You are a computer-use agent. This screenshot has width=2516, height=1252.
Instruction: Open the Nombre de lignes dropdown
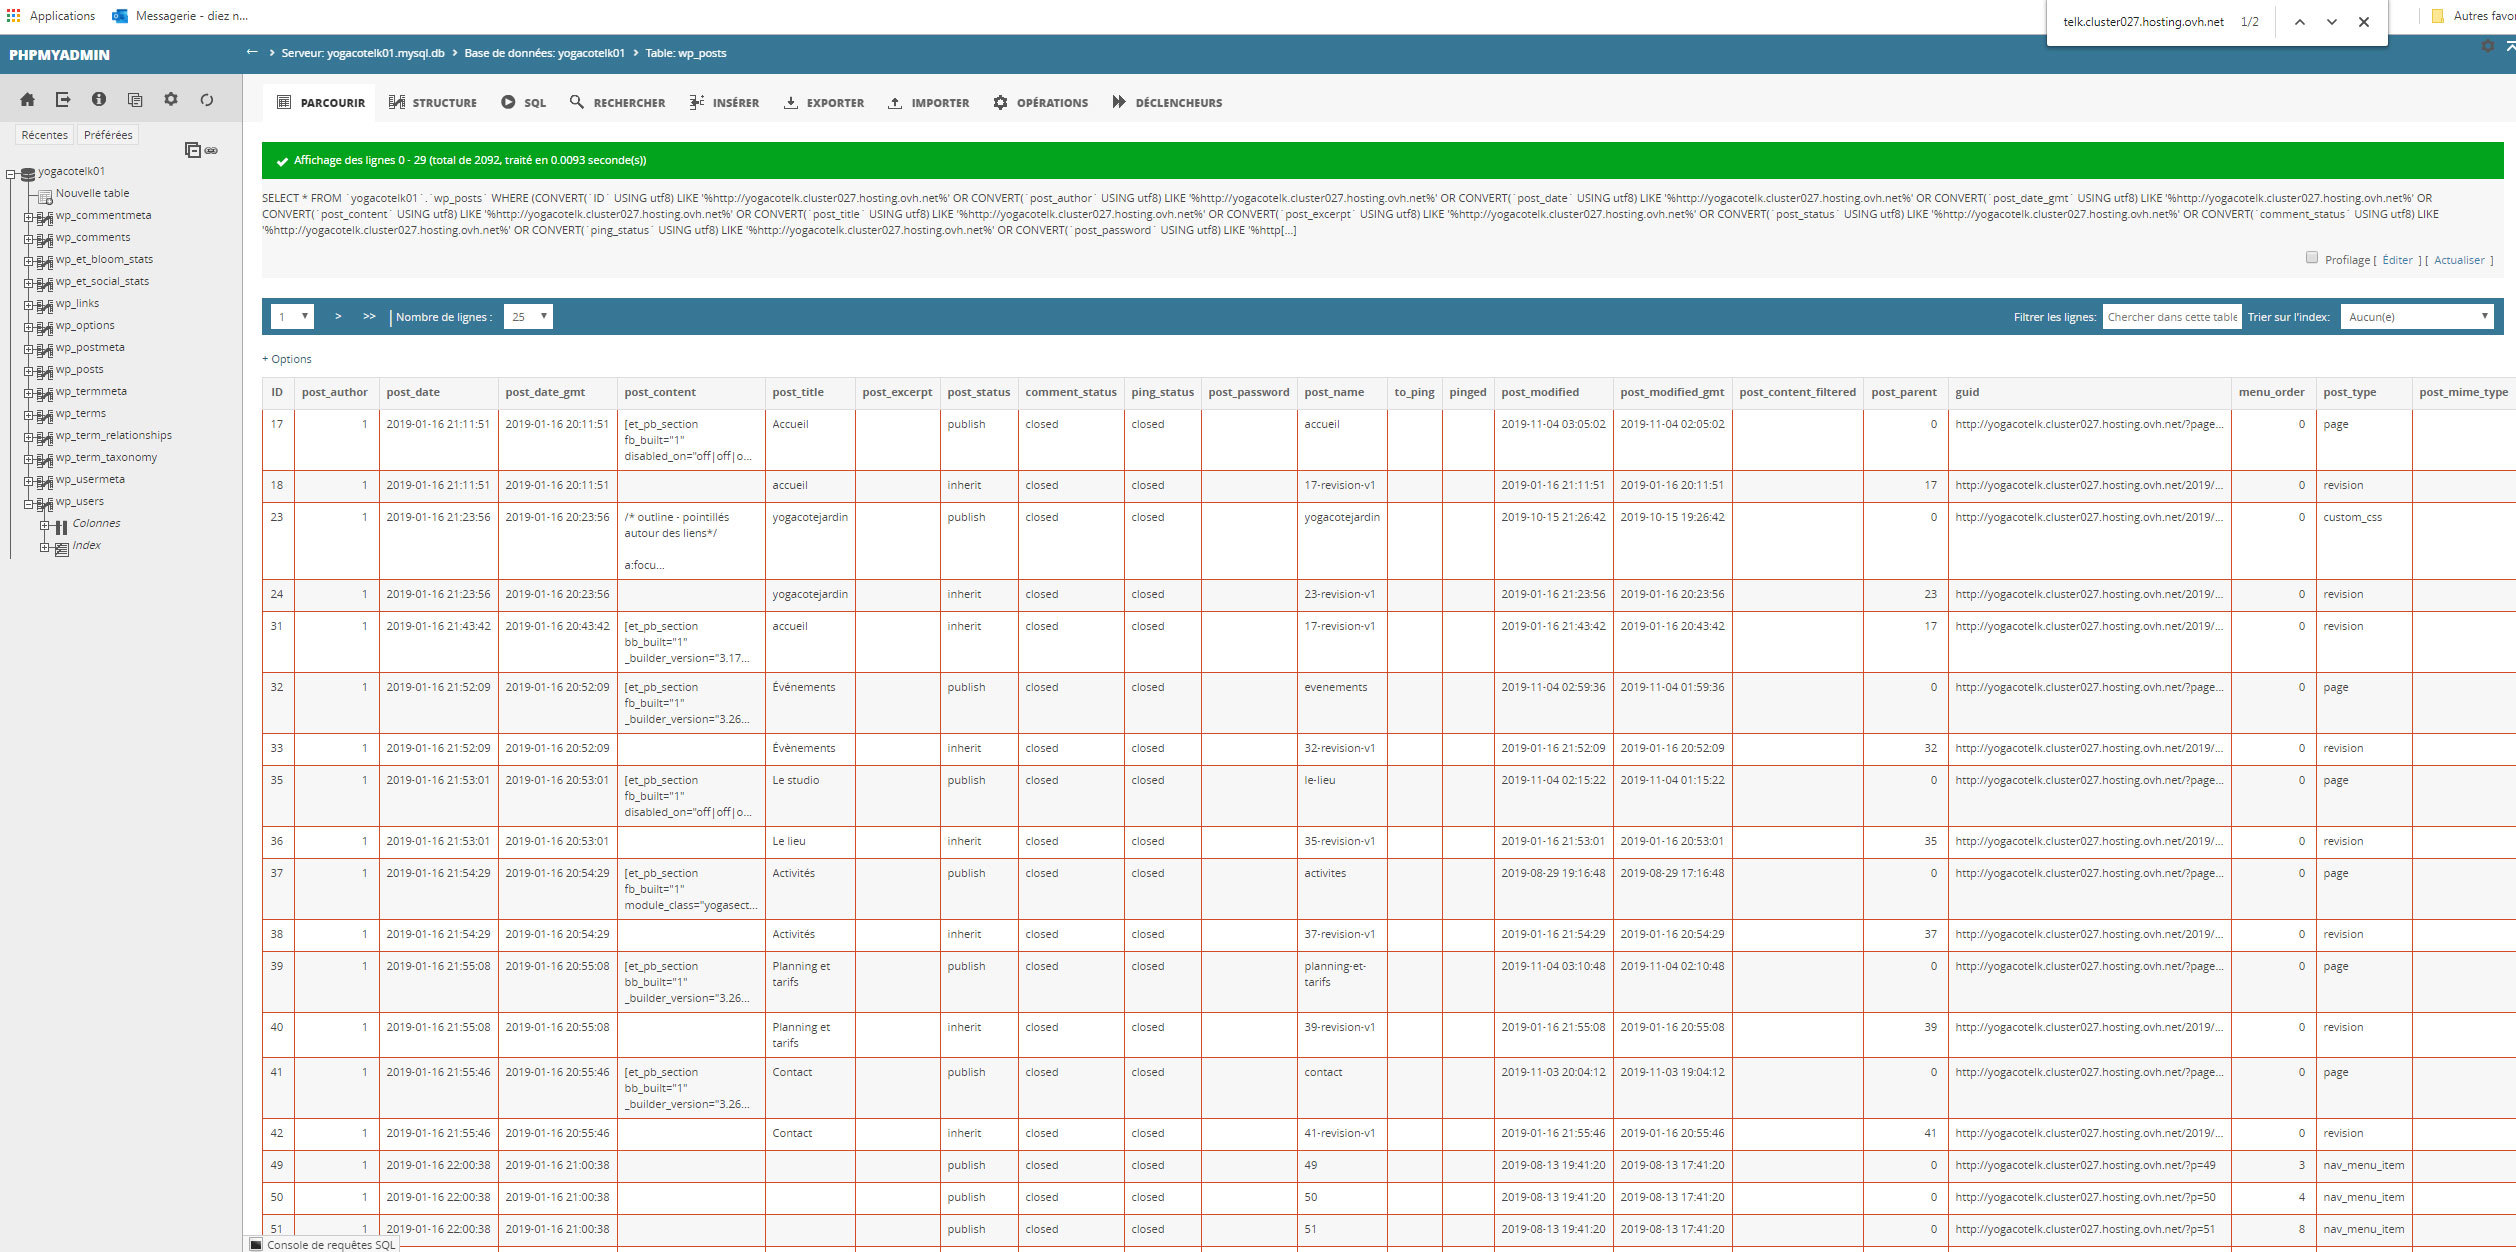528,317
